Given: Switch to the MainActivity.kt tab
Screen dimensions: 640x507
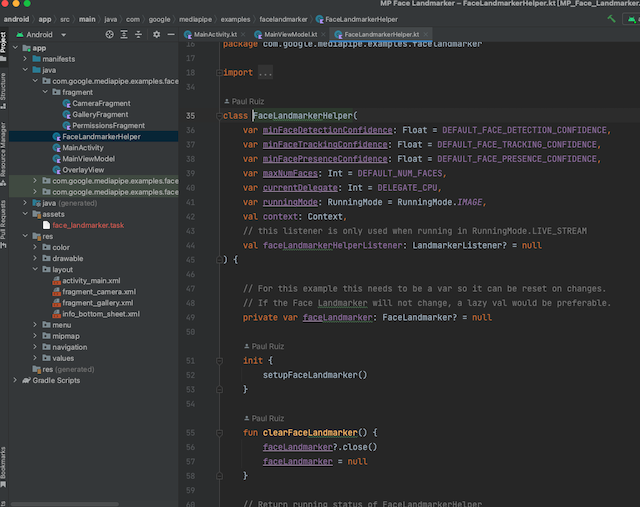Looking at the screenshot, I should point(214,34).
